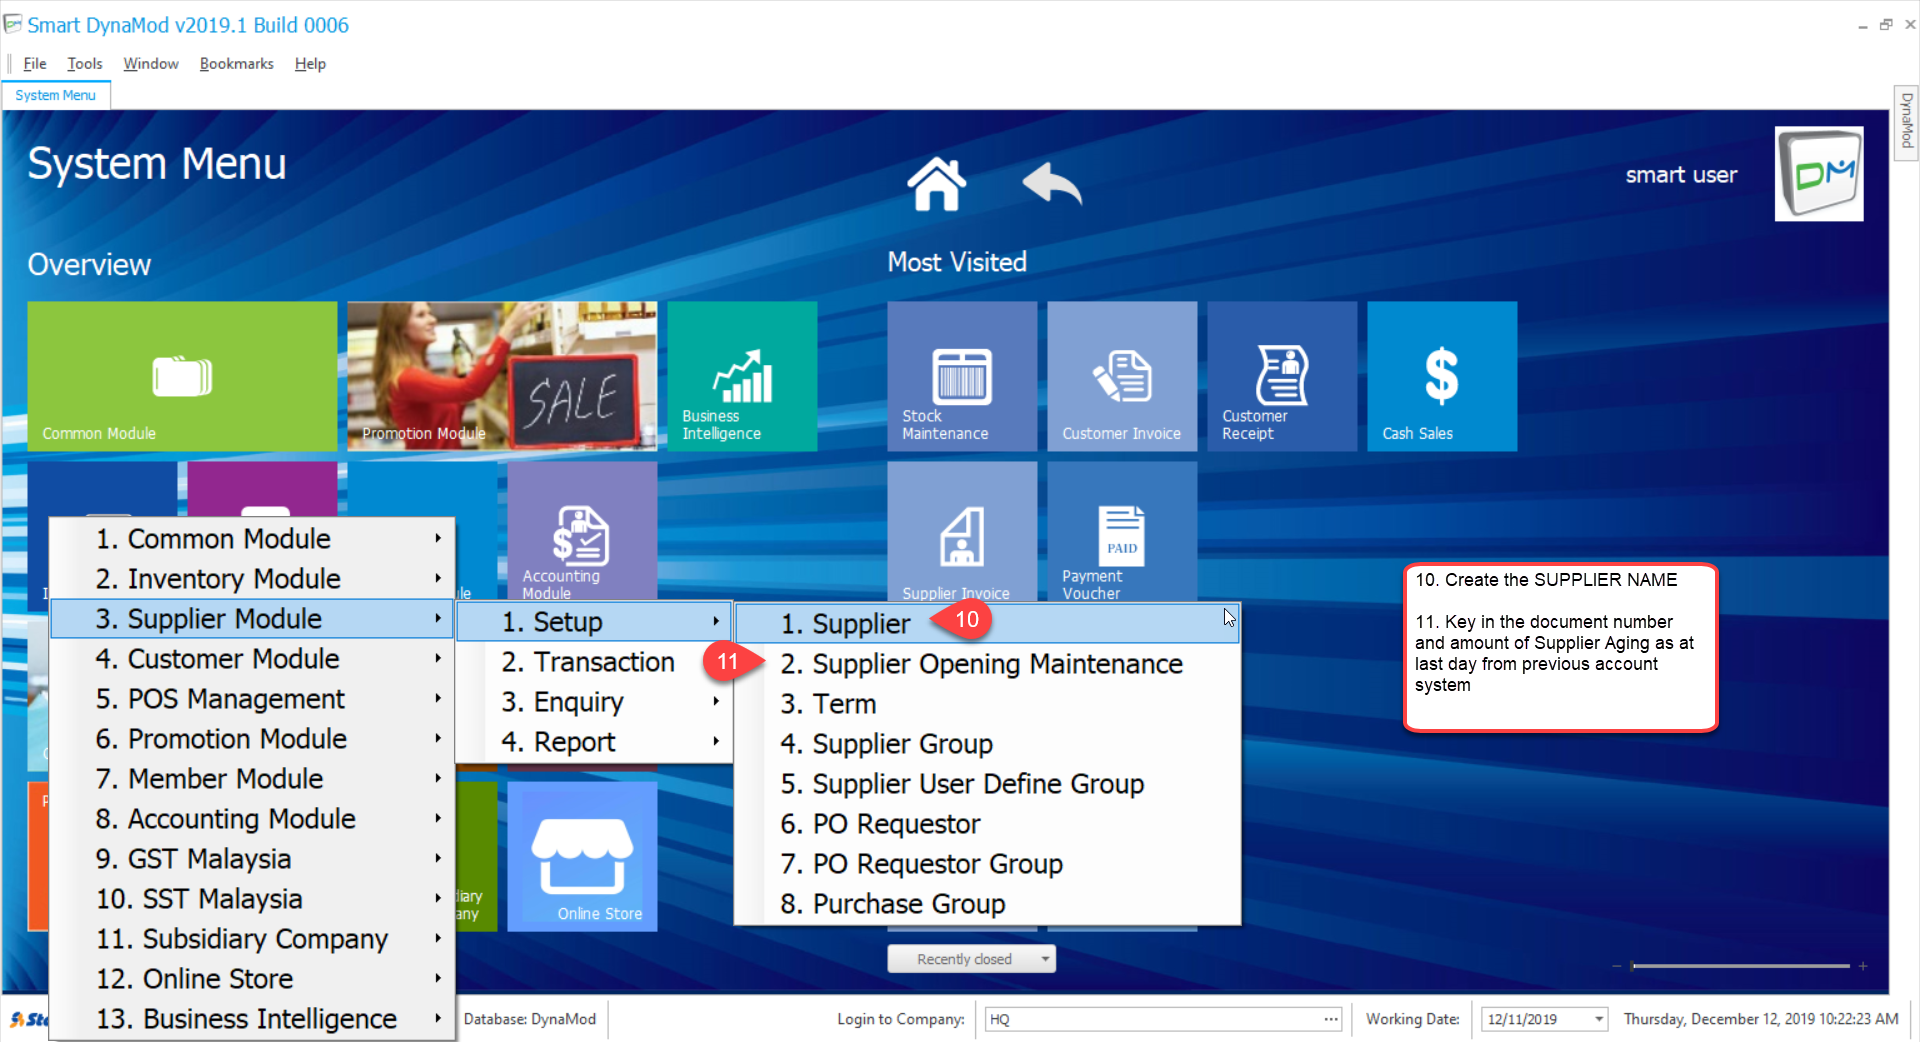Switch to the System Menu tab

56,95
